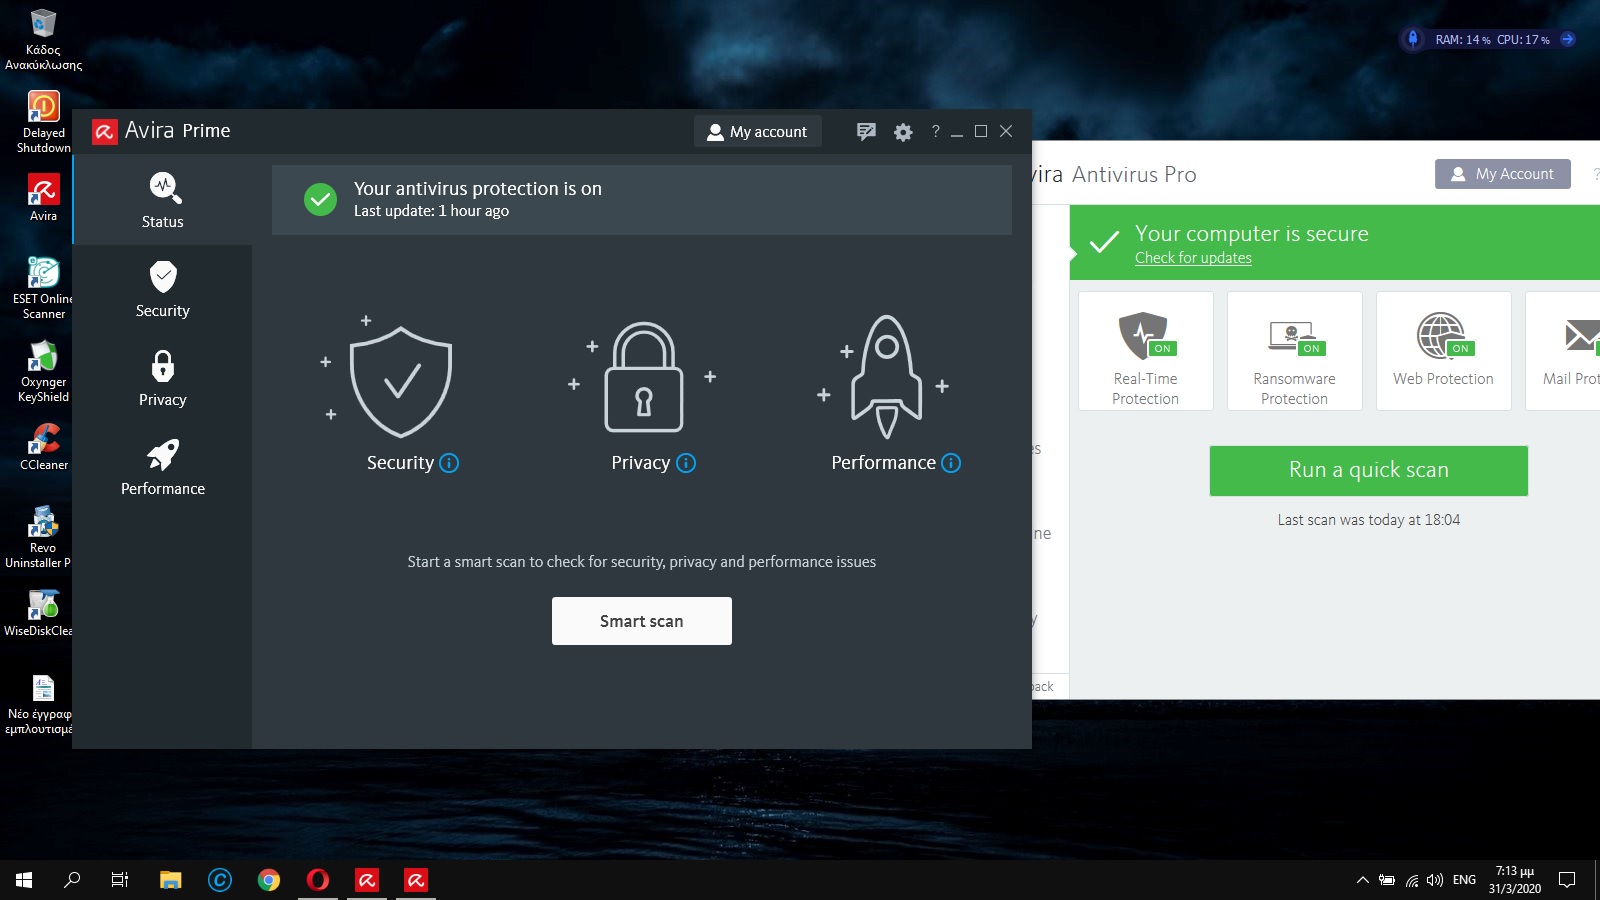Click the Avira logo in Prime title bar
This screenshot has width=1600, height=900.
point(104,131)
